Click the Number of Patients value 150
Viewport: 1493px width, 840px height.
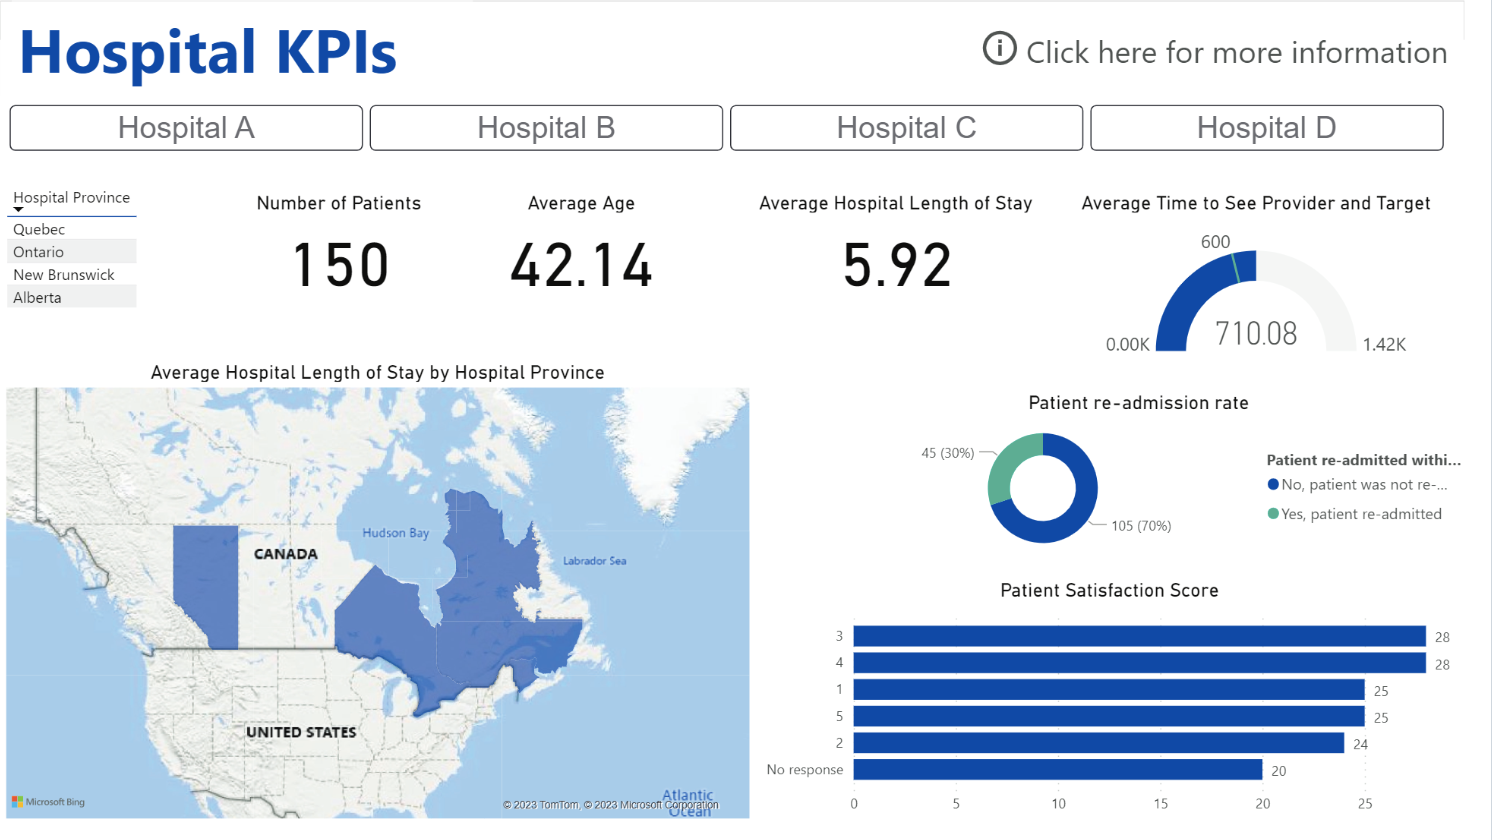click(340, 266)
